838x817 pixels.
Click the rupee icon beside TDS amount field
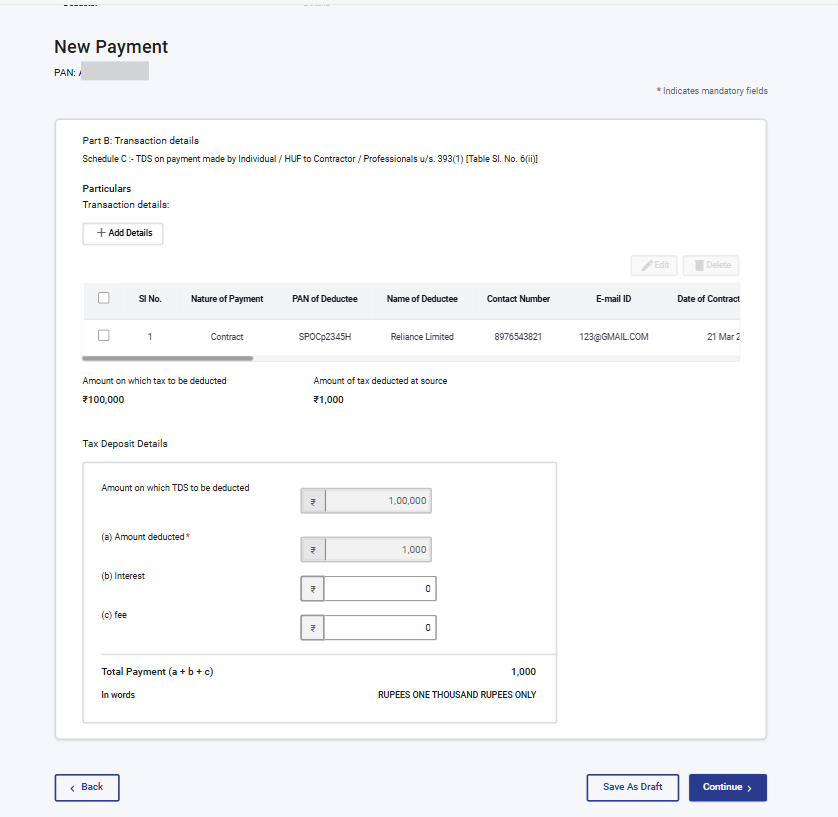coord(311,500)
